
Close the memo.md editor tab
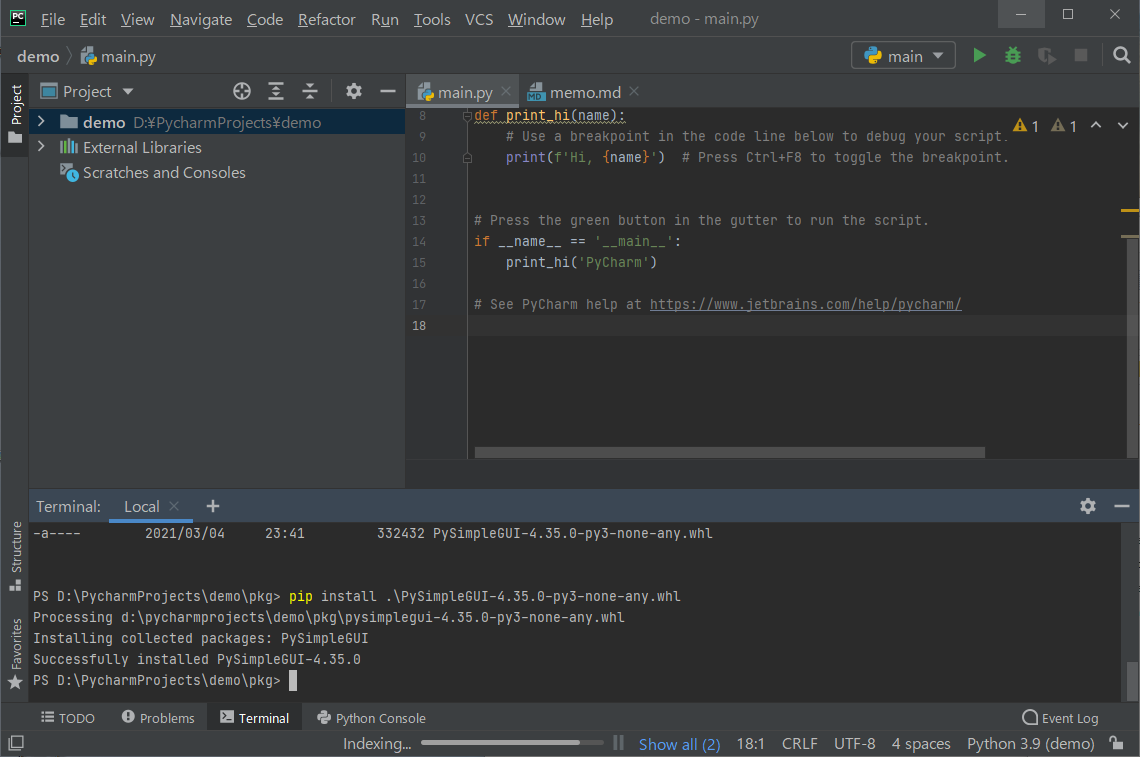tap(634, 91)
